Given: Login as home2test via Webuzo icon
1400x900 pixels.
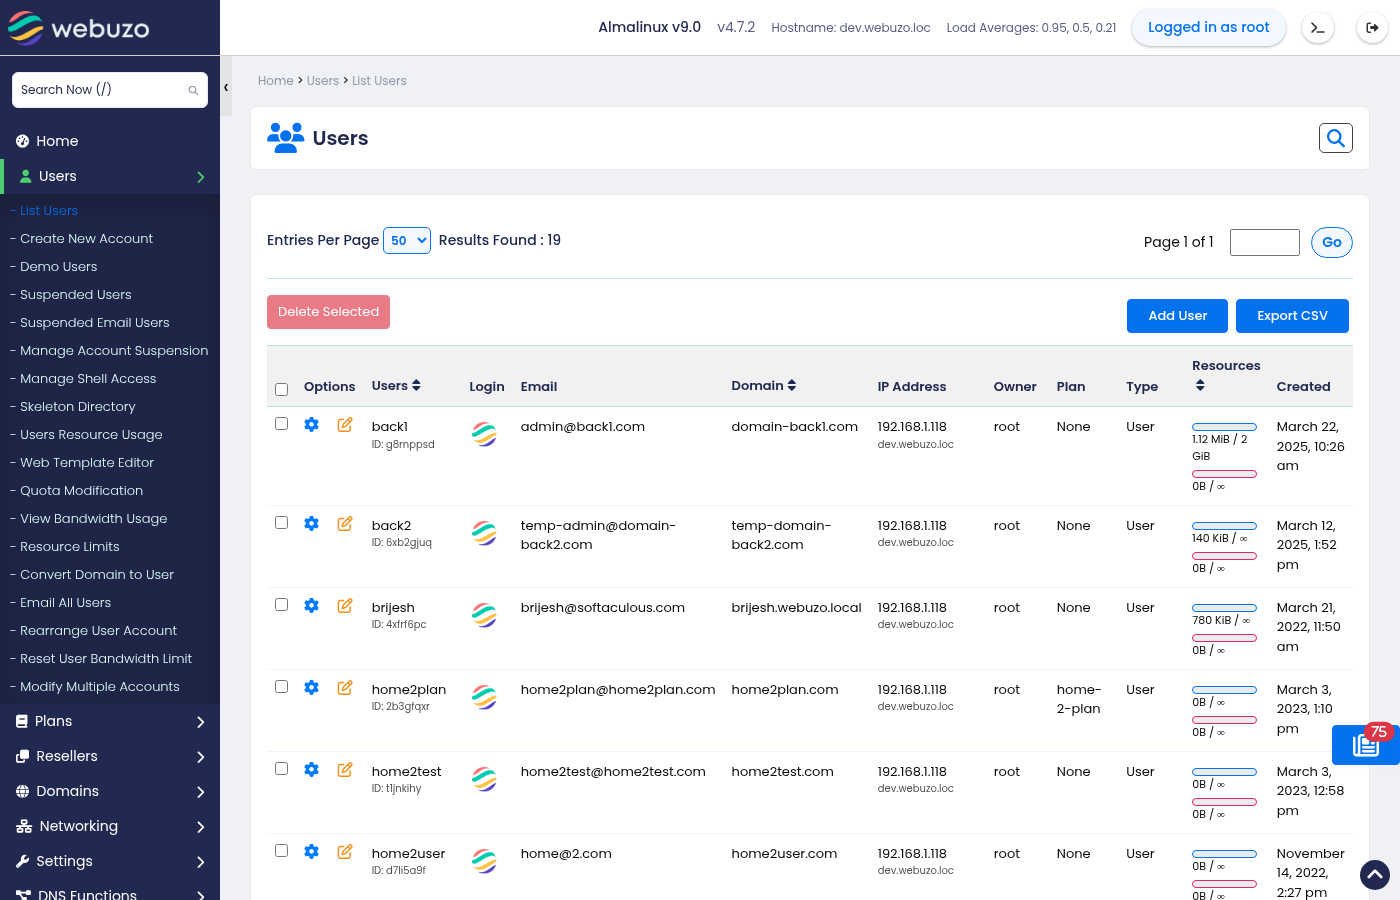Looking at the screenshot, I should (x=485, y=779).
